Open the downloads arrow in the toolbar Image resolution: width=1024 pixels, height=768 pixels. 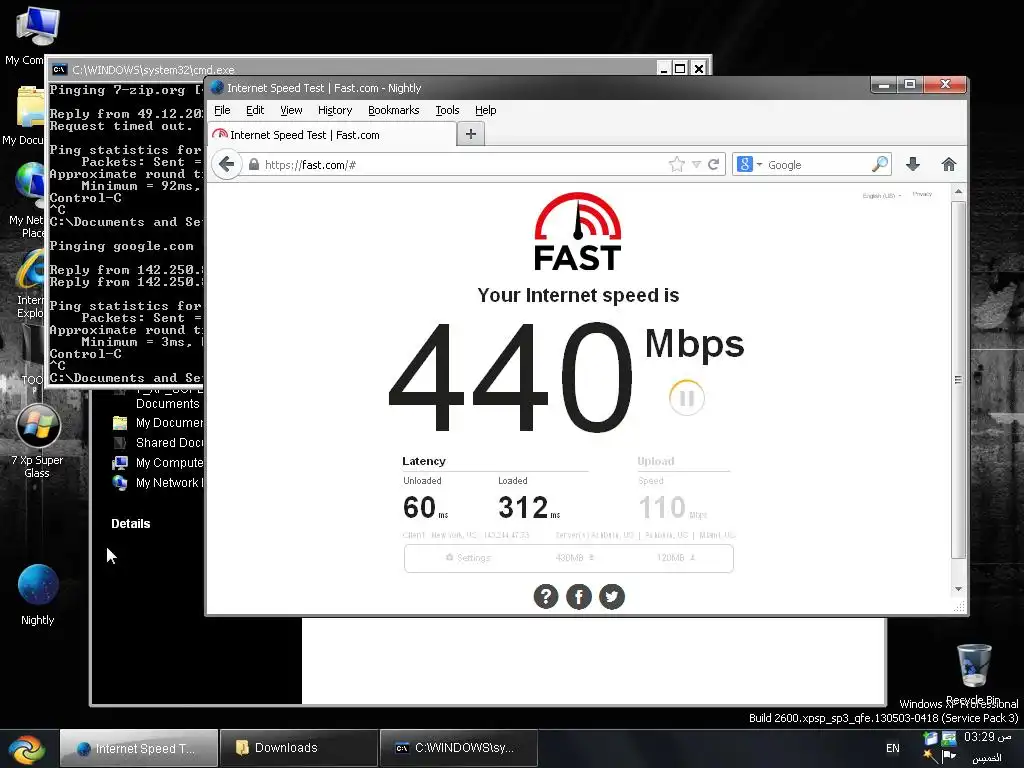913,165
